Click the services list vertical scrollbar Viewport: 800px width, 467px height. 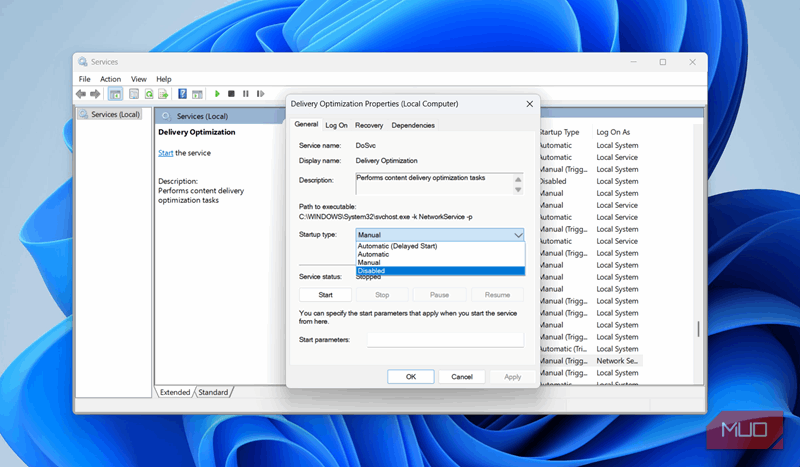(x=698, y=330)
